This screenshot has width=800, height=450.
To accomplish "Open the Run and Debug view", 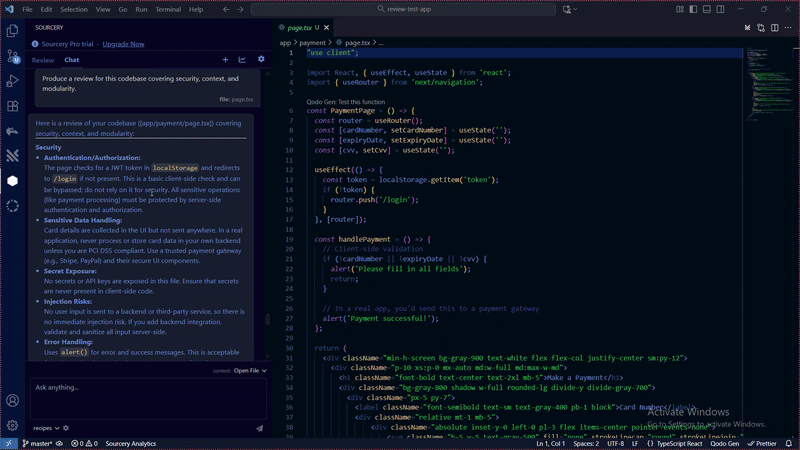I will 12,81.
